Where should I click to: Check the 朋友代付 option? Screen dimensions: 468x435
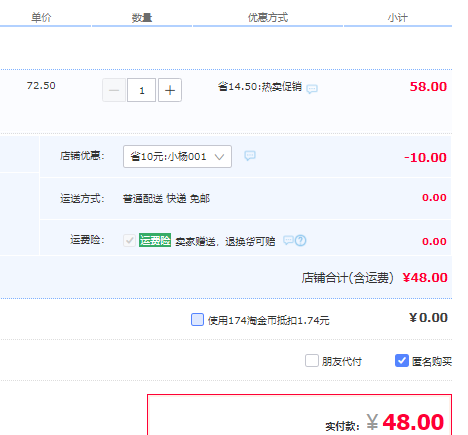pyautogui.click(x=312, y=361)
